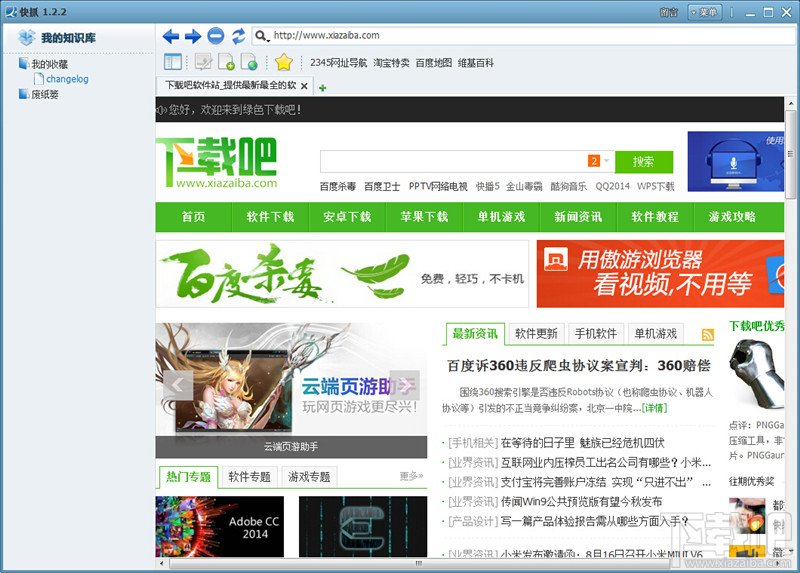Open 安卓下载 in the green nav bar
Viewport: 800px width, 573px height.
click(x=347, y=217)
